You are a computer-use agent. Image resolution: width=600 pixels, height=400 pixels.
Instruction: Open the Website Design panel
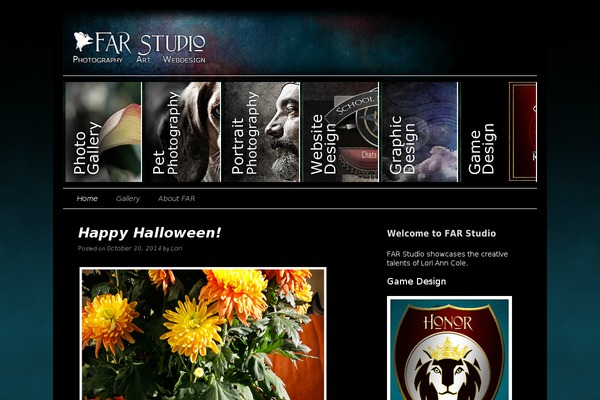pos(340,132)
